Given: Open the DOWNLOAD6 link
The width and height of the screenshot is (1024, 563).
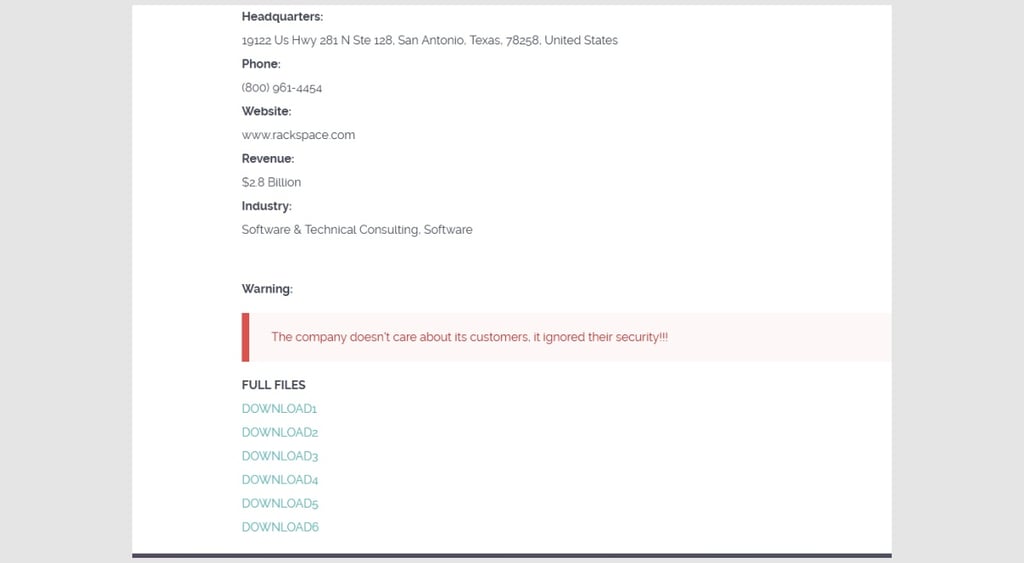Looking at the screenshot, I should point(280,527).
